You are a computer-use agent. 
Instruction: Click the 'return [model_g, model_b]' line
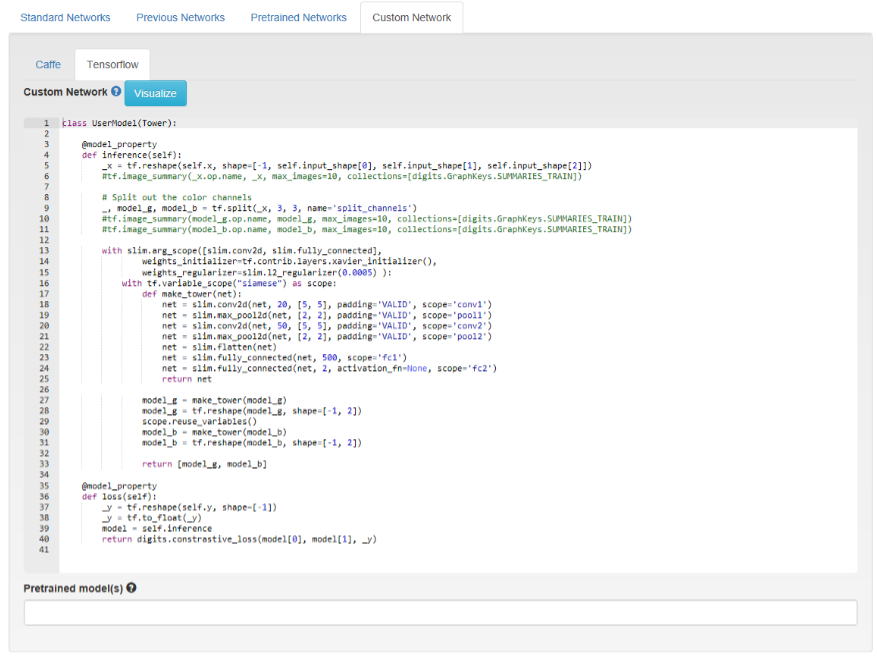[204, 464]
